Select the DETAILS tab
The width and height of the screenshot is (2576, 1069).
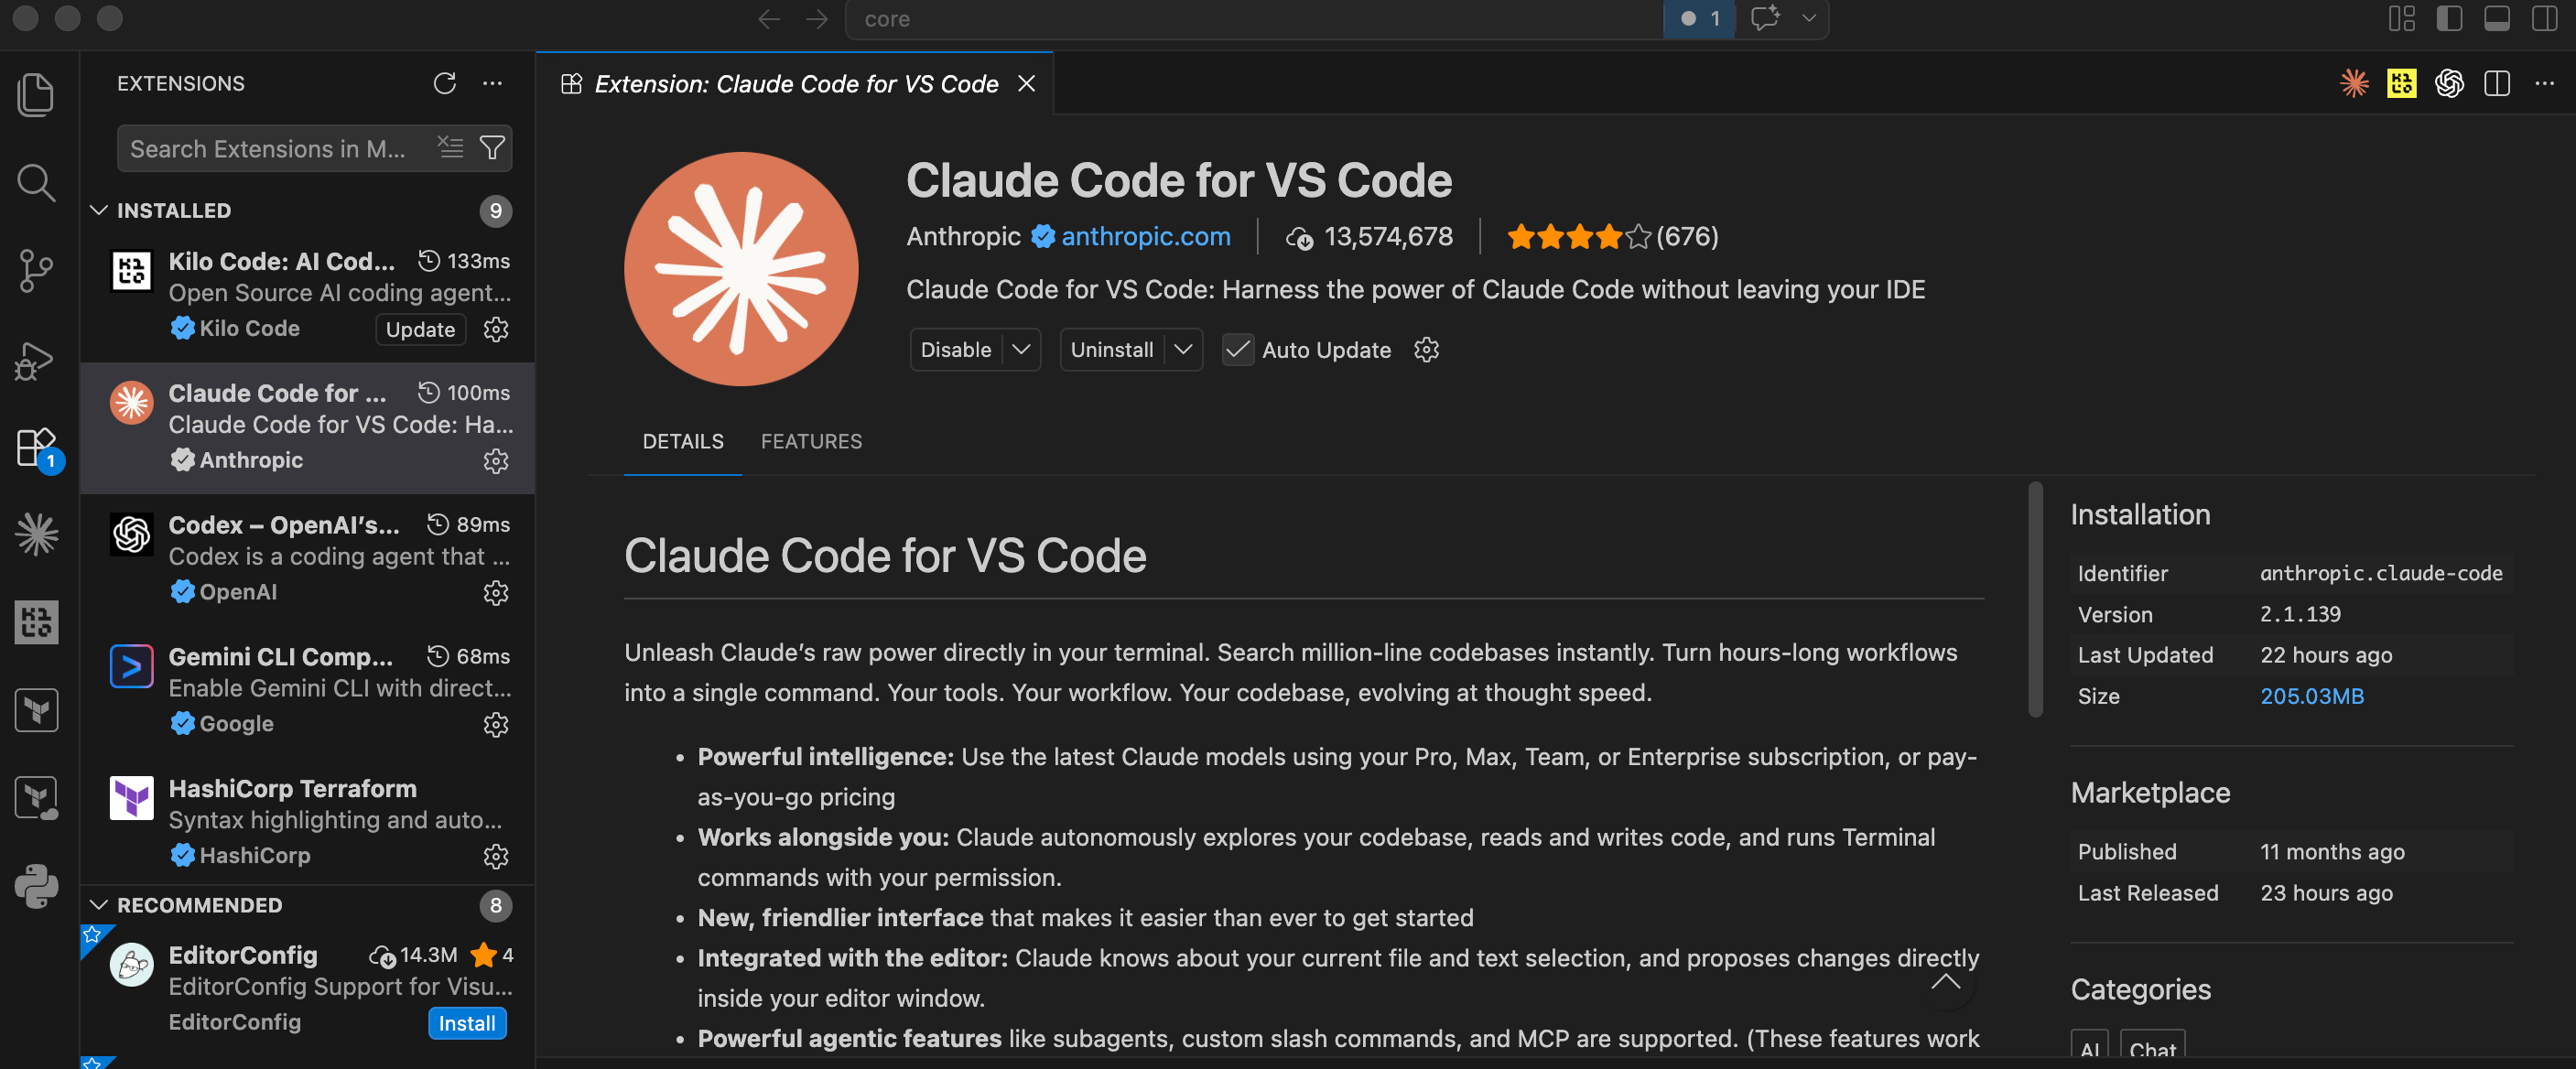[683, 441]
